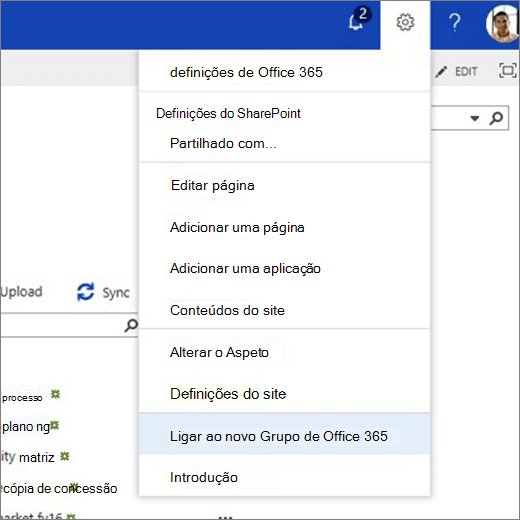The height and width of the screenshot is (520, 520).
Task: Open the help question mark icon
Action: pos(454,23)
